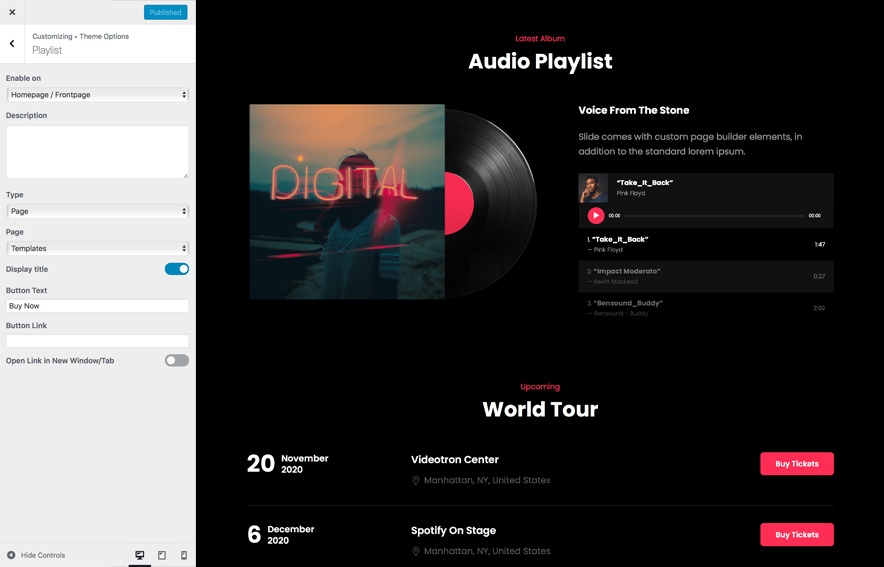This screenshot has width=884, height=567.
Task: Click the "20 November 2020" date
Action: [288, 464]
